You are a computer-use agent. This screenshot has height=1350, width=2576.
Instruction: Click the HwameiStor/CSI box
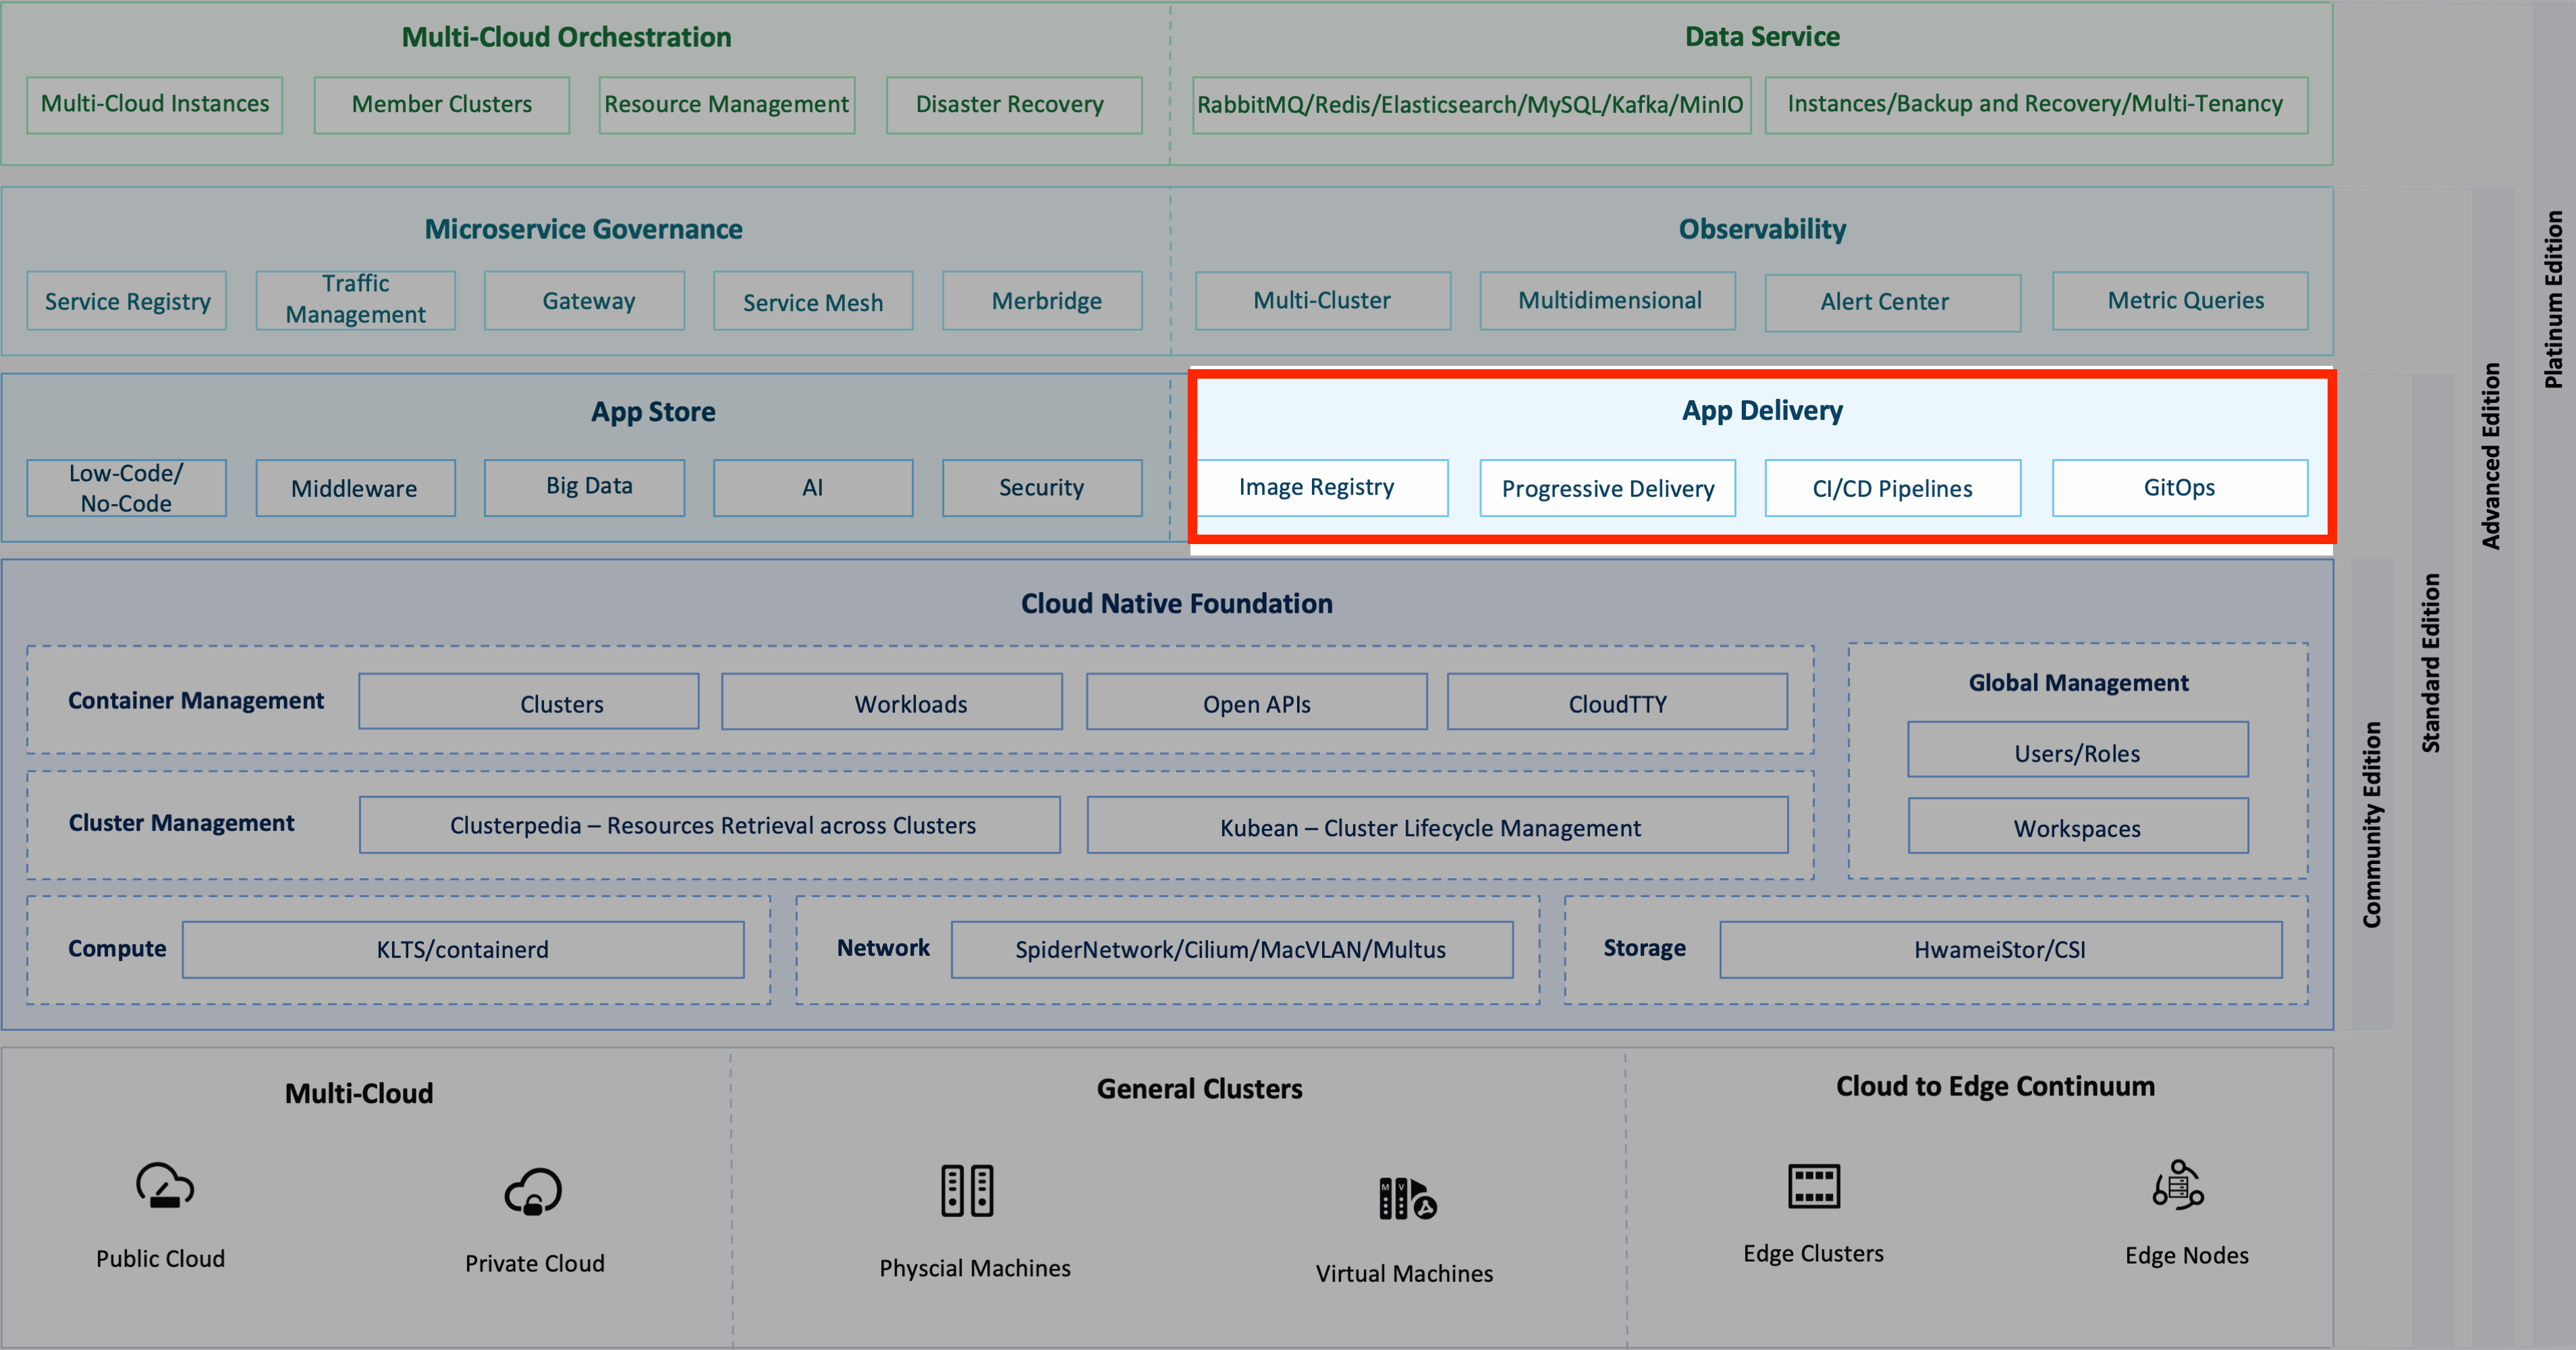point(2001,950)
